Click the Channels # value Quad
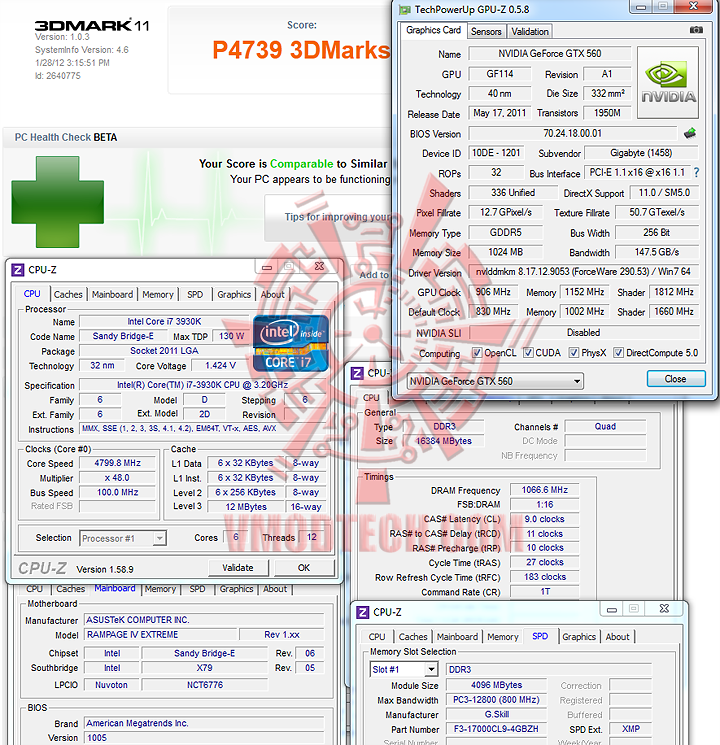This screenshot has height=745, width=720. [605, 427]
